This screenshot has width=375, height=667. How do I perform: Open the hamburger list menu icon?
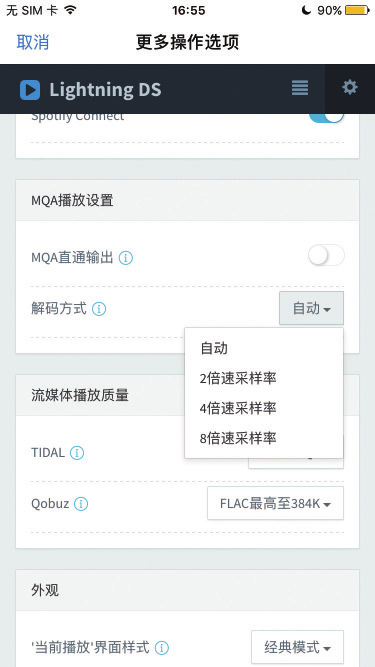(300, 88)
